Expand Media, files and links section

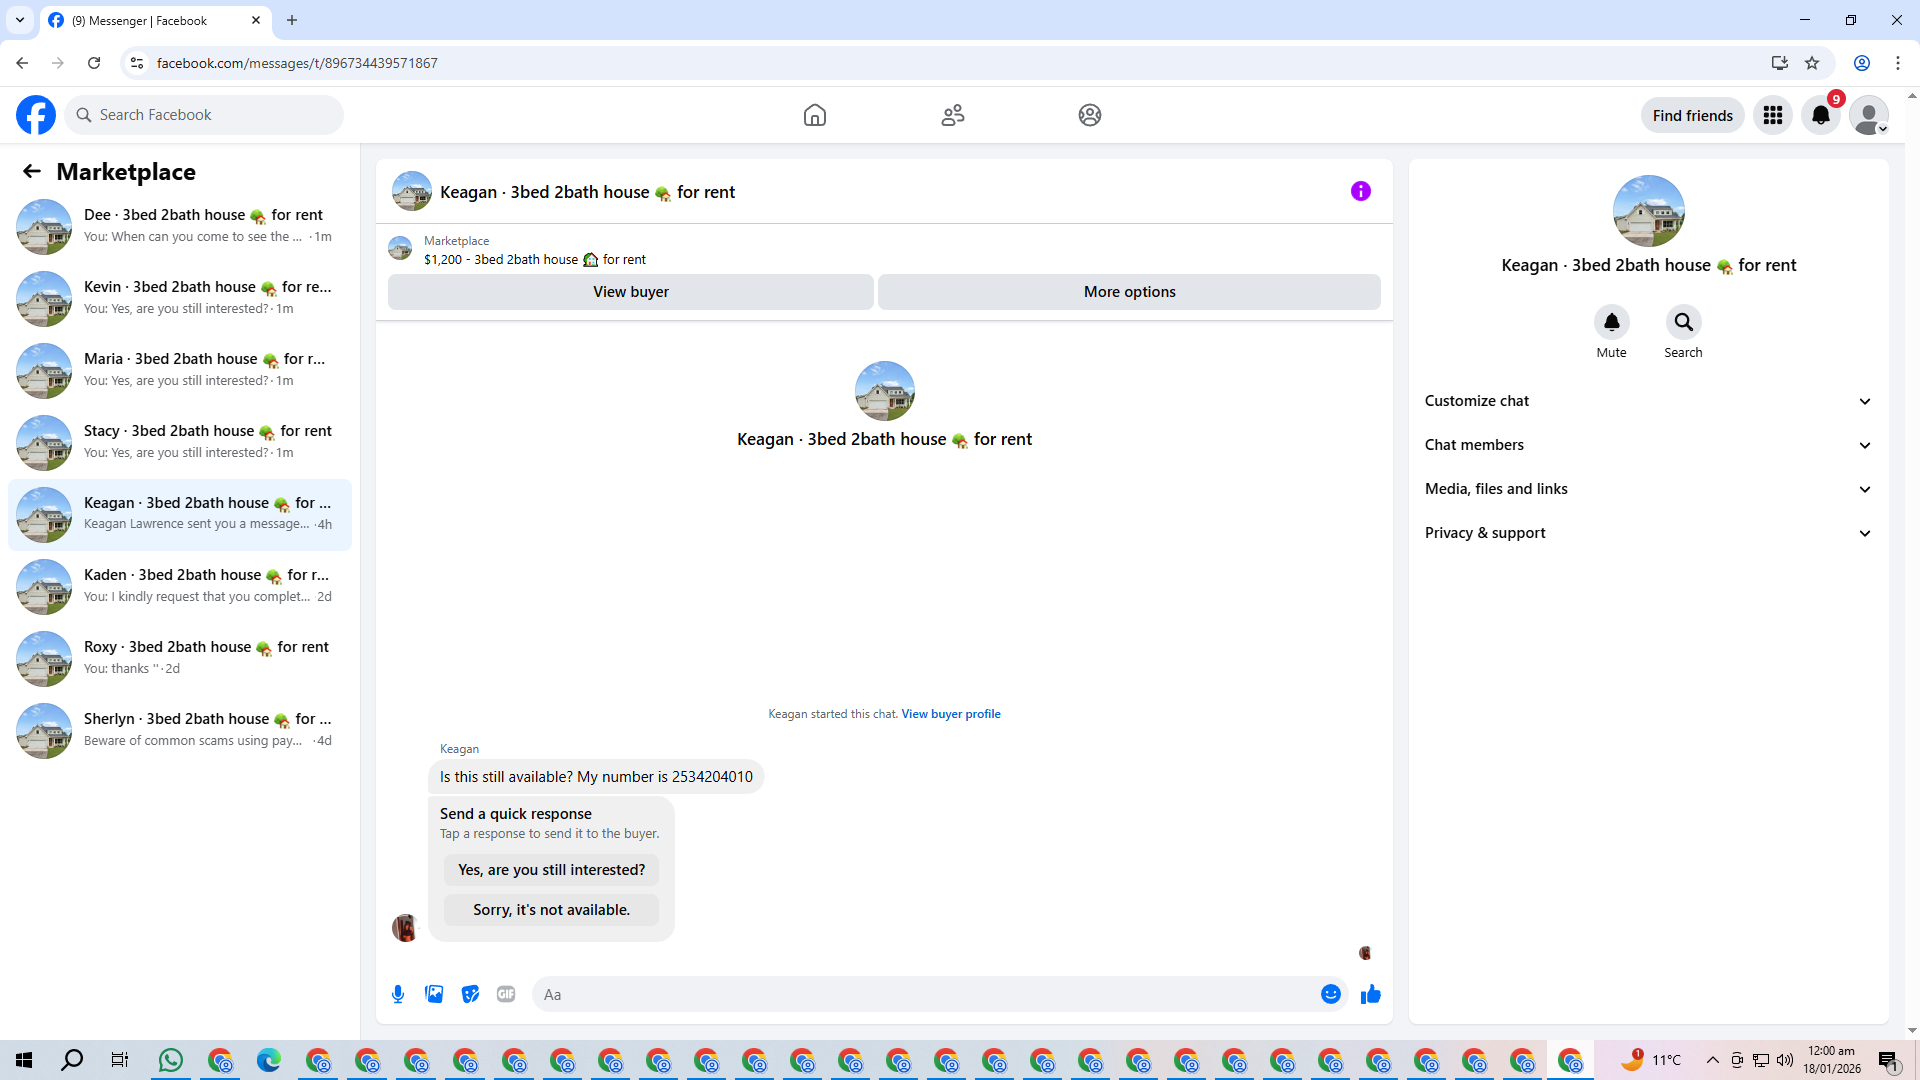pos(1648,489)
